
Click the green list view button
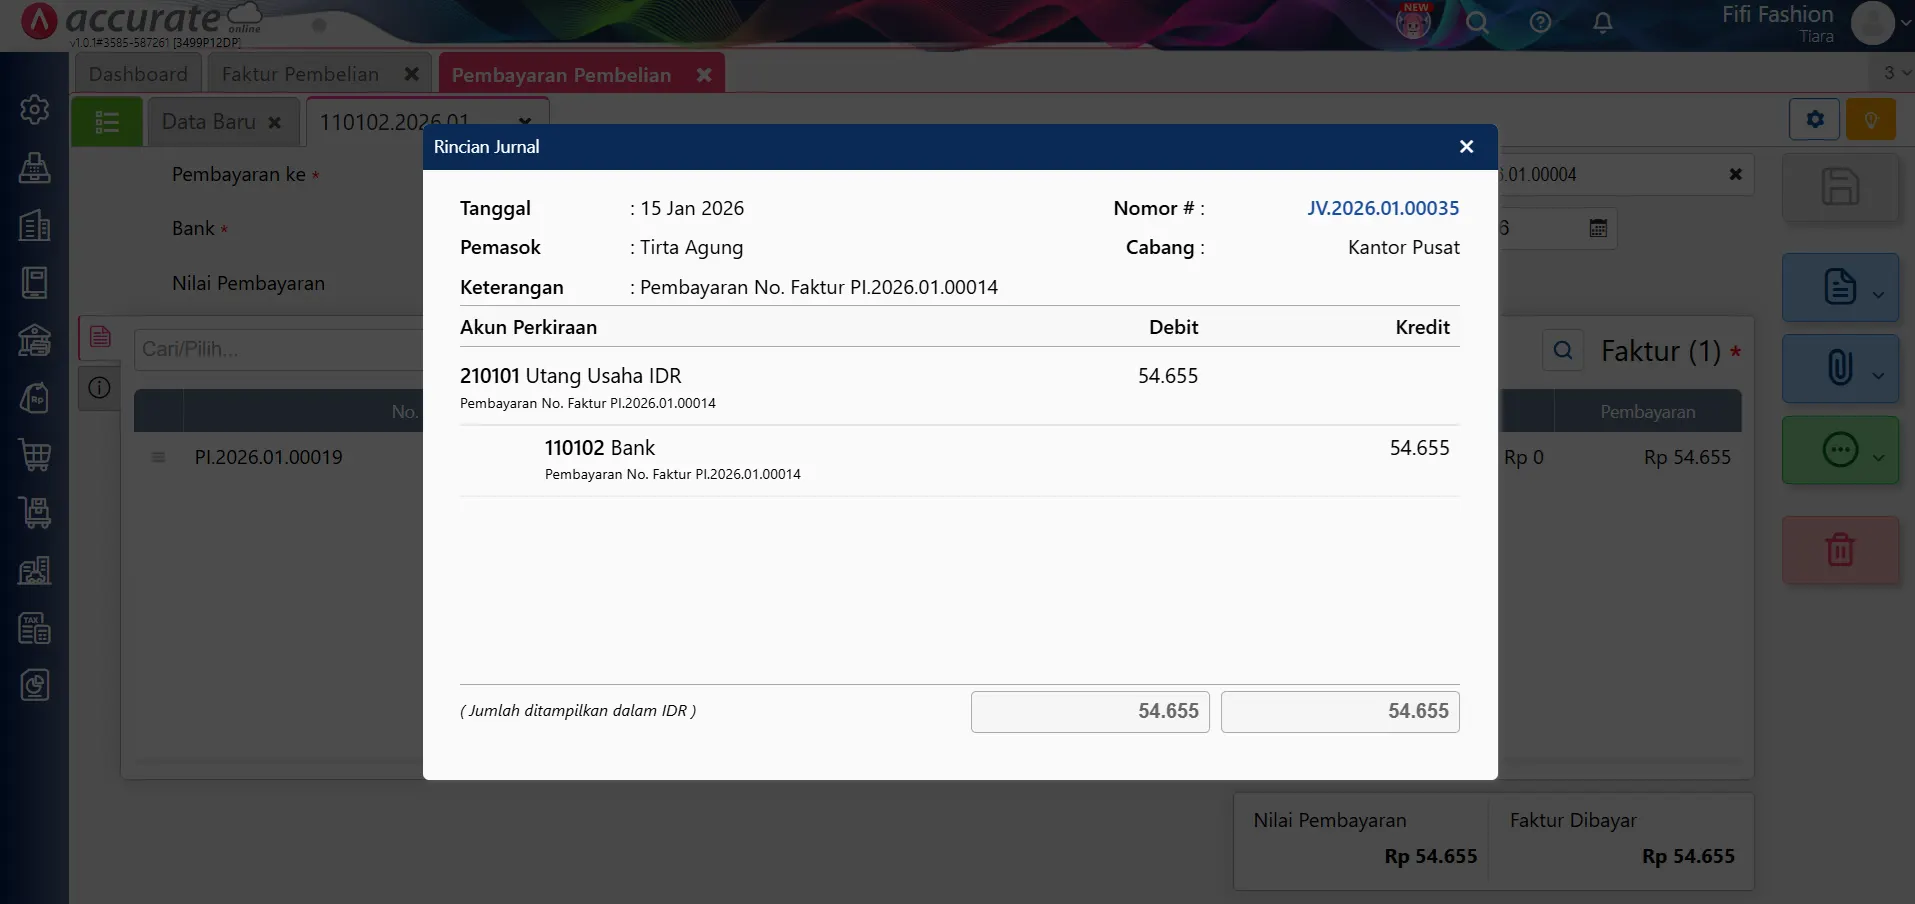(x=107, y=122)
